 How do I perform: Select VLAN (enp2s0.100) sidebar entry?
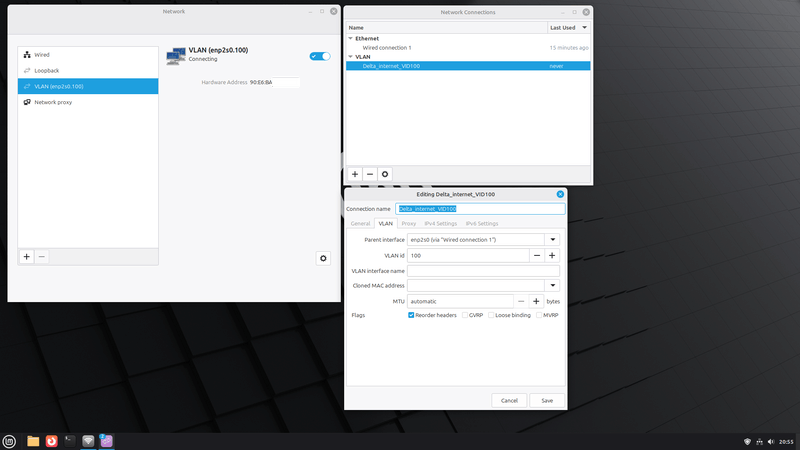[88, 86]
